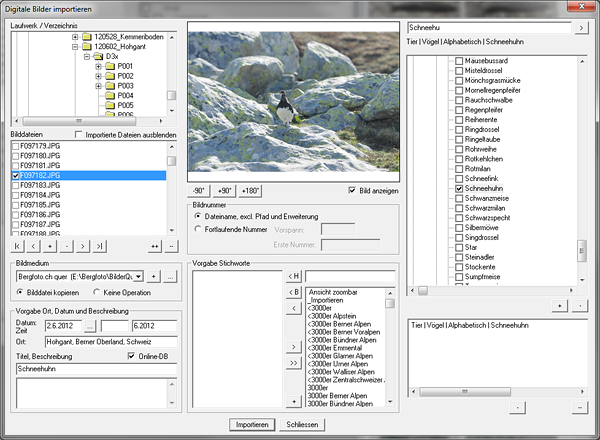The width and height of the screenshot is (600, 440).
Task: Click the +180° rotation button
Action: coord(251,190)
